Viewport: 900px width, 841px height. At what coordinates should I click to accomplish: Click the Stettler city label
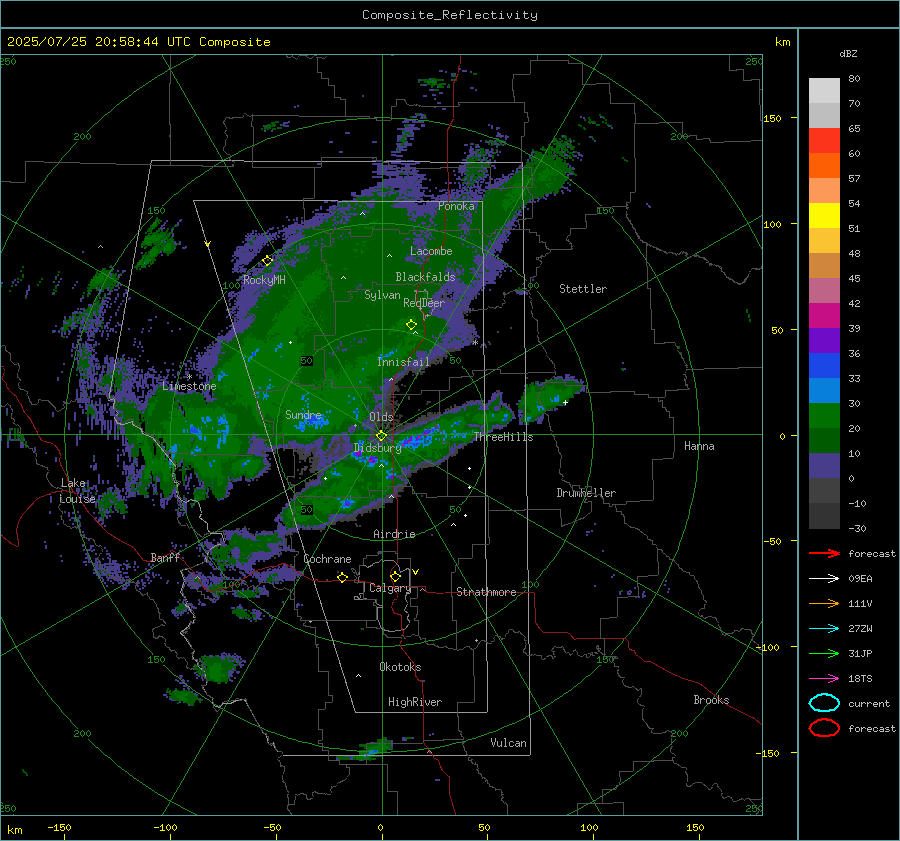coord(583,289)
